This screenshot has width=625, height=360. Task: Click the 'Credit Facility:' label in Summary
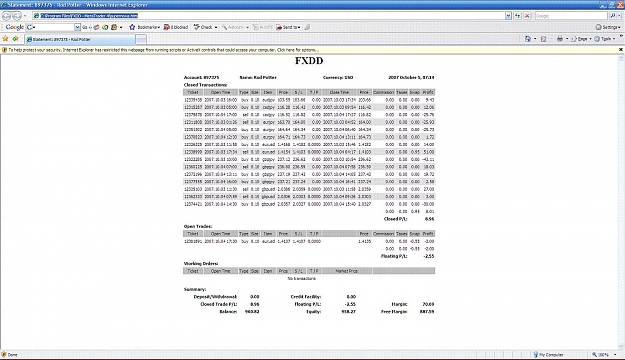[x=306, y=297]
